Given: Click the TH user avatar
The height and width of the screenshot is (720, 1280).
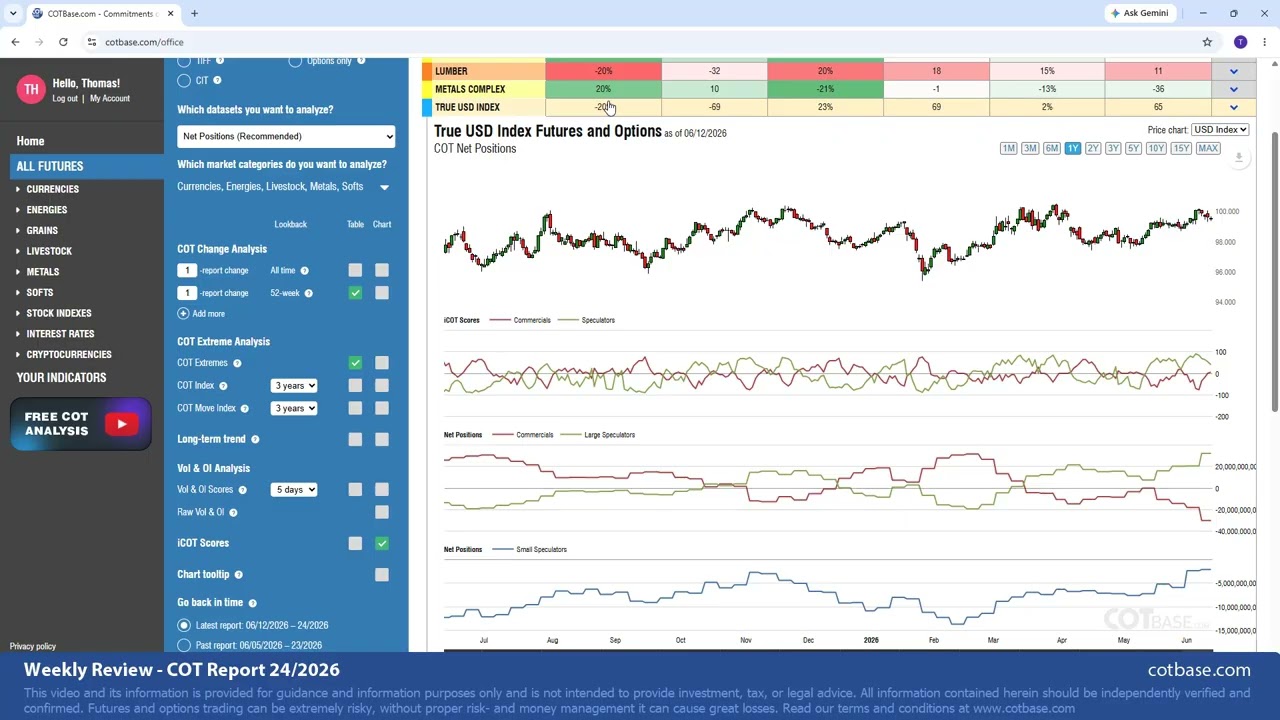Looking at the screenshot, I should coord(31,89).
